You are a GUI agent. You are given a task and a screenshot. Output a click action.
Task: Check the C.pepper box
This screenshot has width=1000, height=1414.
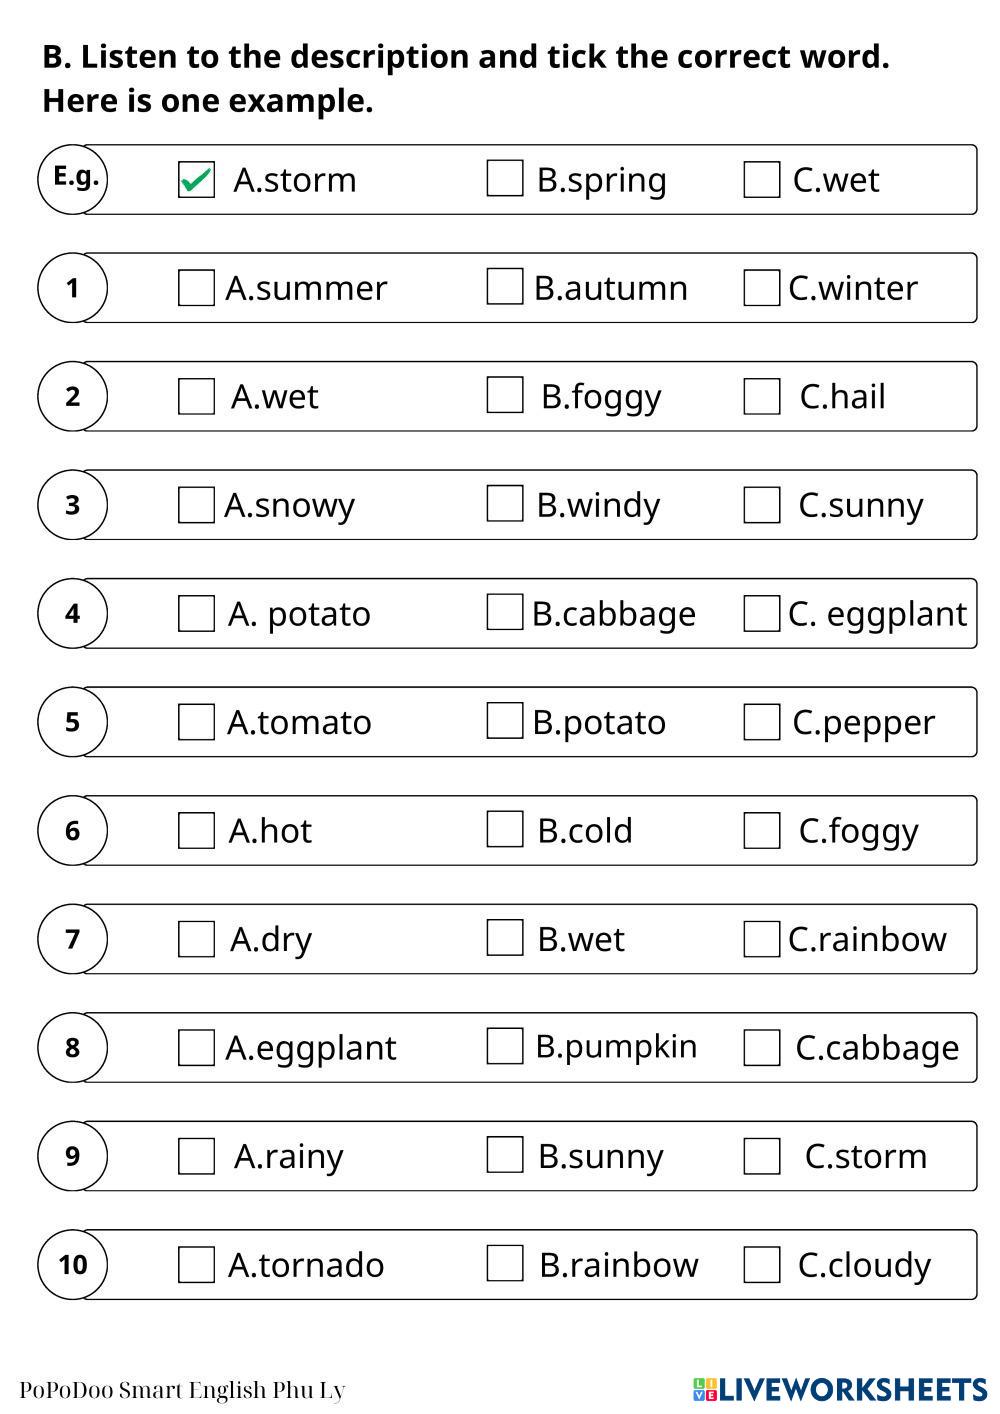pyautogui.click(x=762, y=722)
